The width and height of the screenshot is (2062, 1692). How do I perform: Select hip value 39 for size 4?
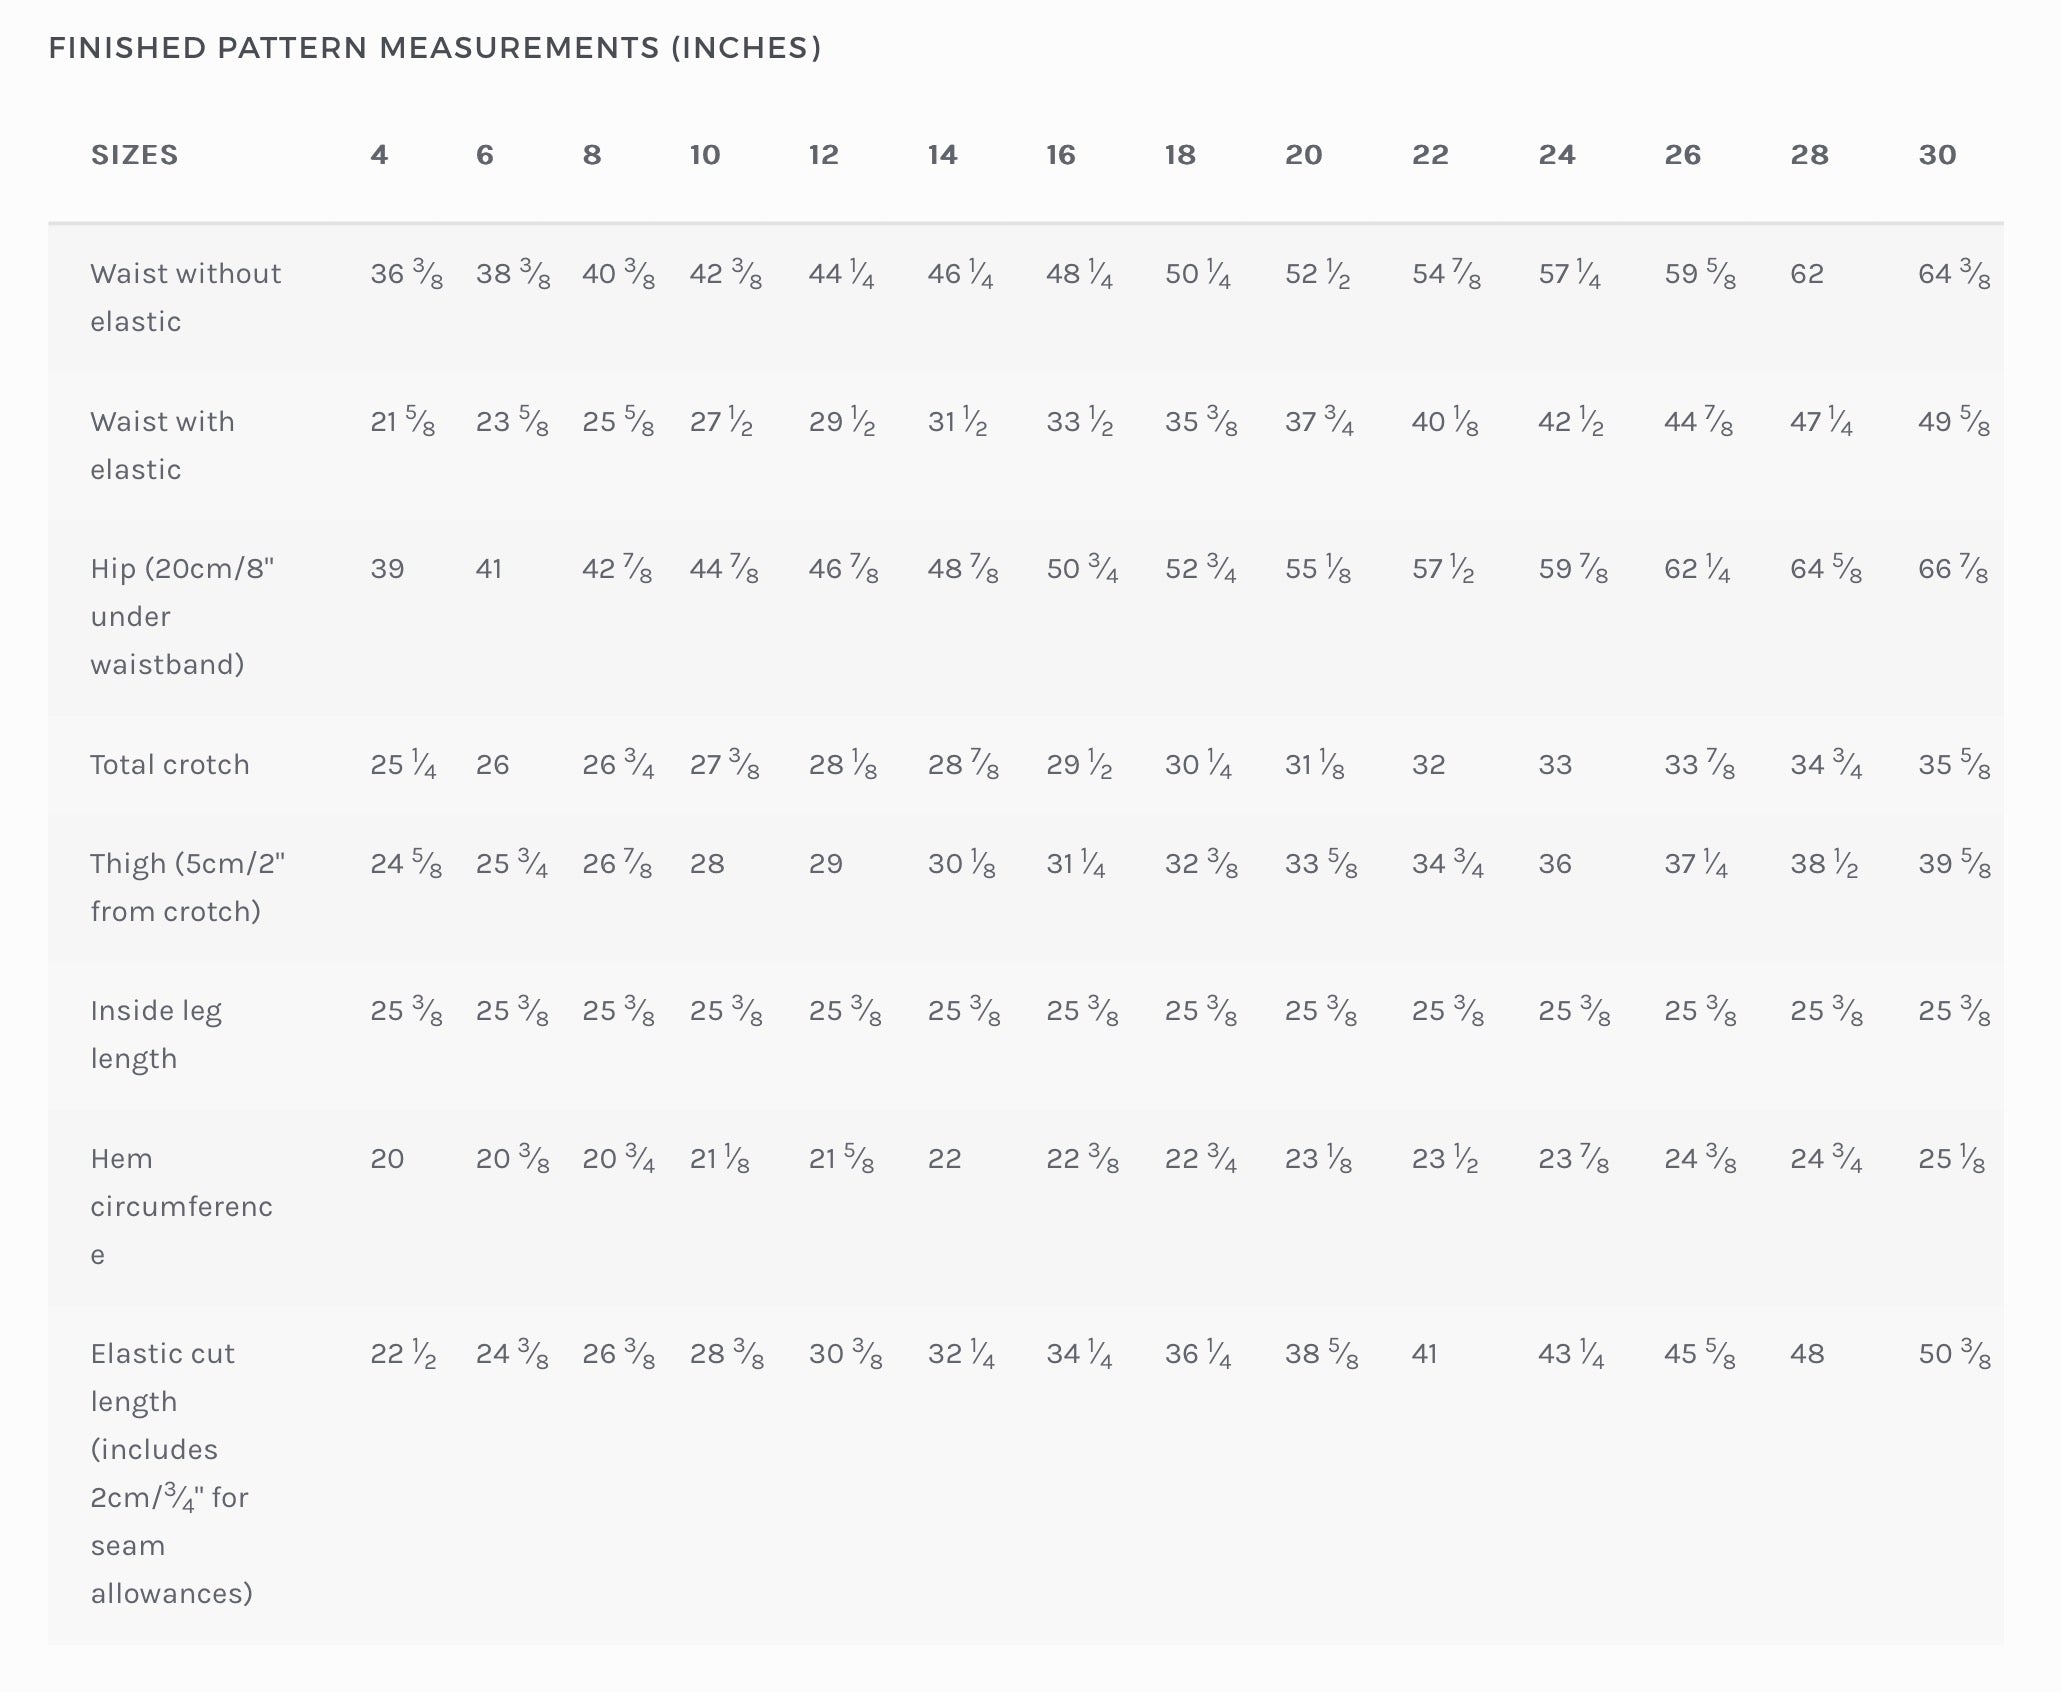click(387, 569)
